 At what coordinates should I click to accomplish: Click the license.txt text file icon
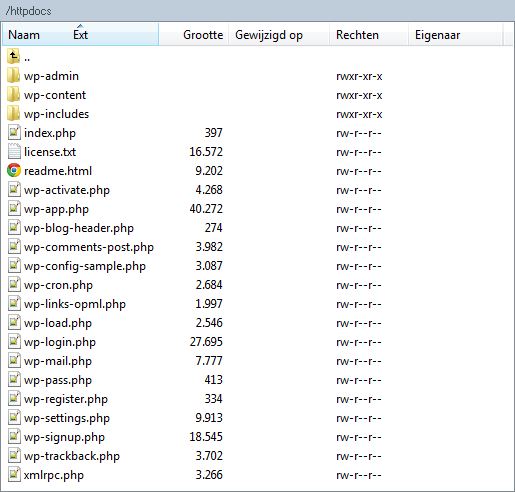click(14, 152)
